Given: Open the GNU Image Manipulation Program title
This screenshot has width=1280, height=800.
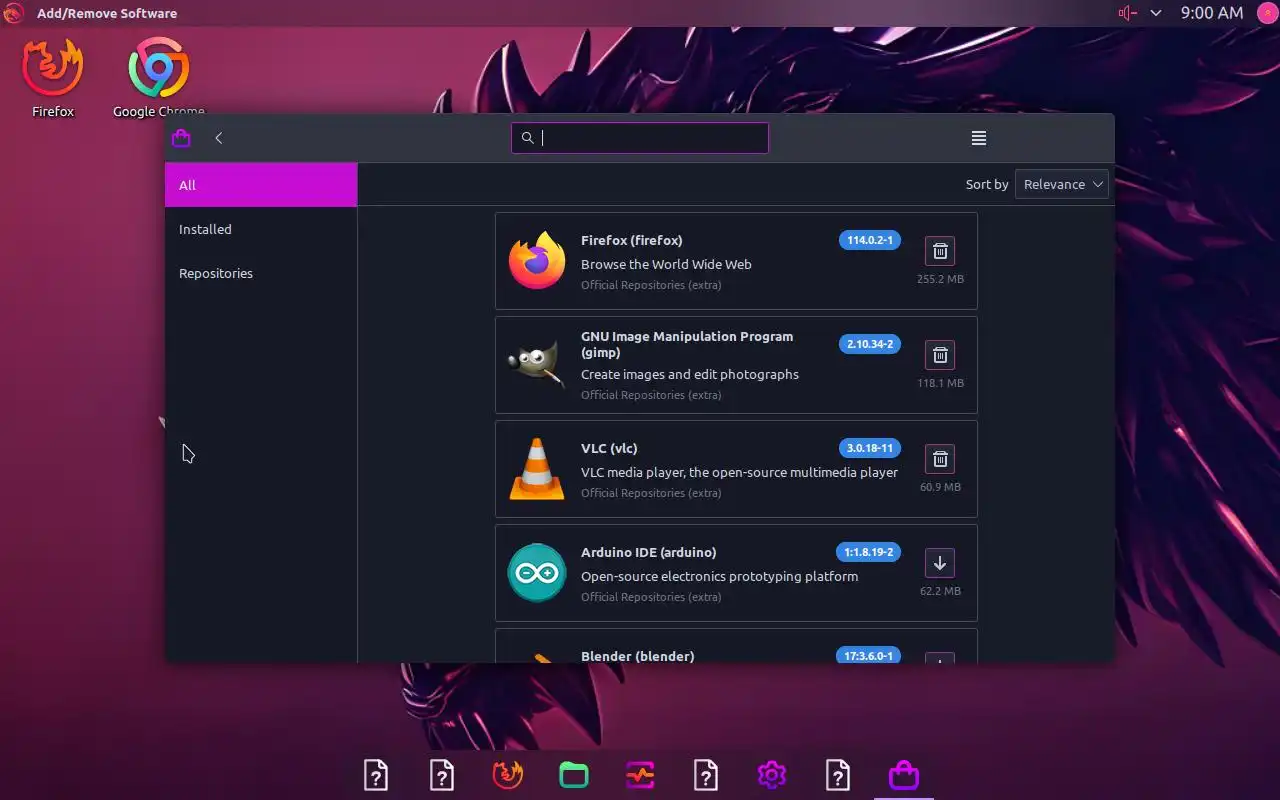Looking at the screenshot, I should pyautogui.click(x=687, y=344).
